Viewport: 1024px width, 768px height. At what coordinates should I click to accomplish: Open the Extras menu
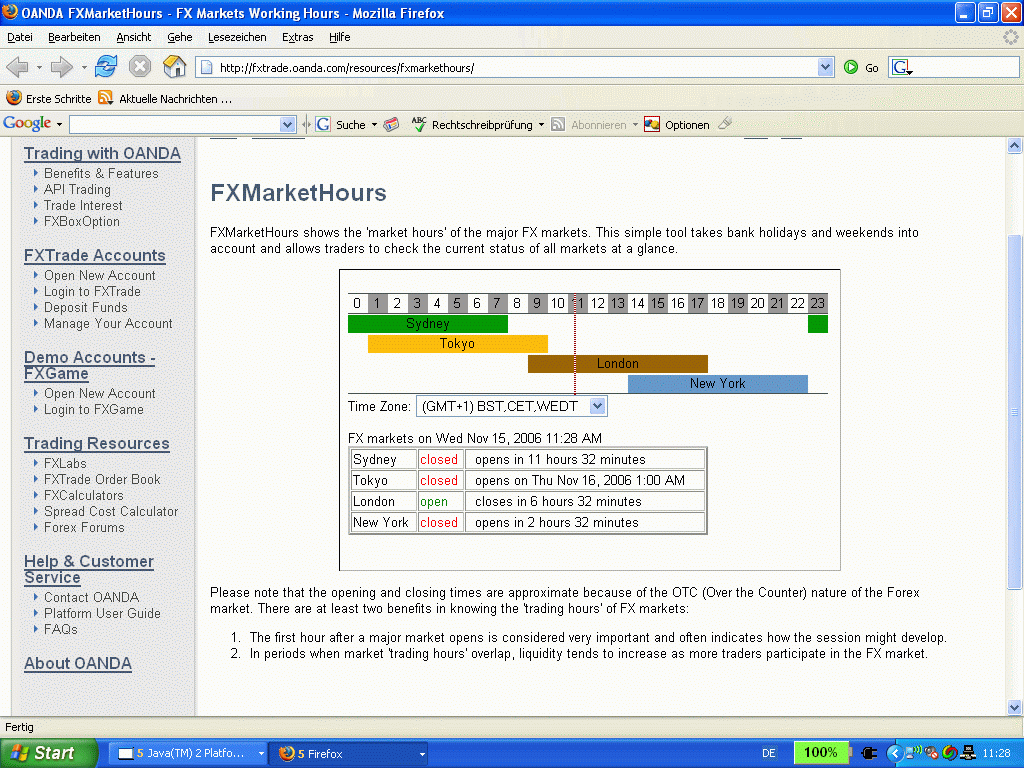tap(298, 37)
